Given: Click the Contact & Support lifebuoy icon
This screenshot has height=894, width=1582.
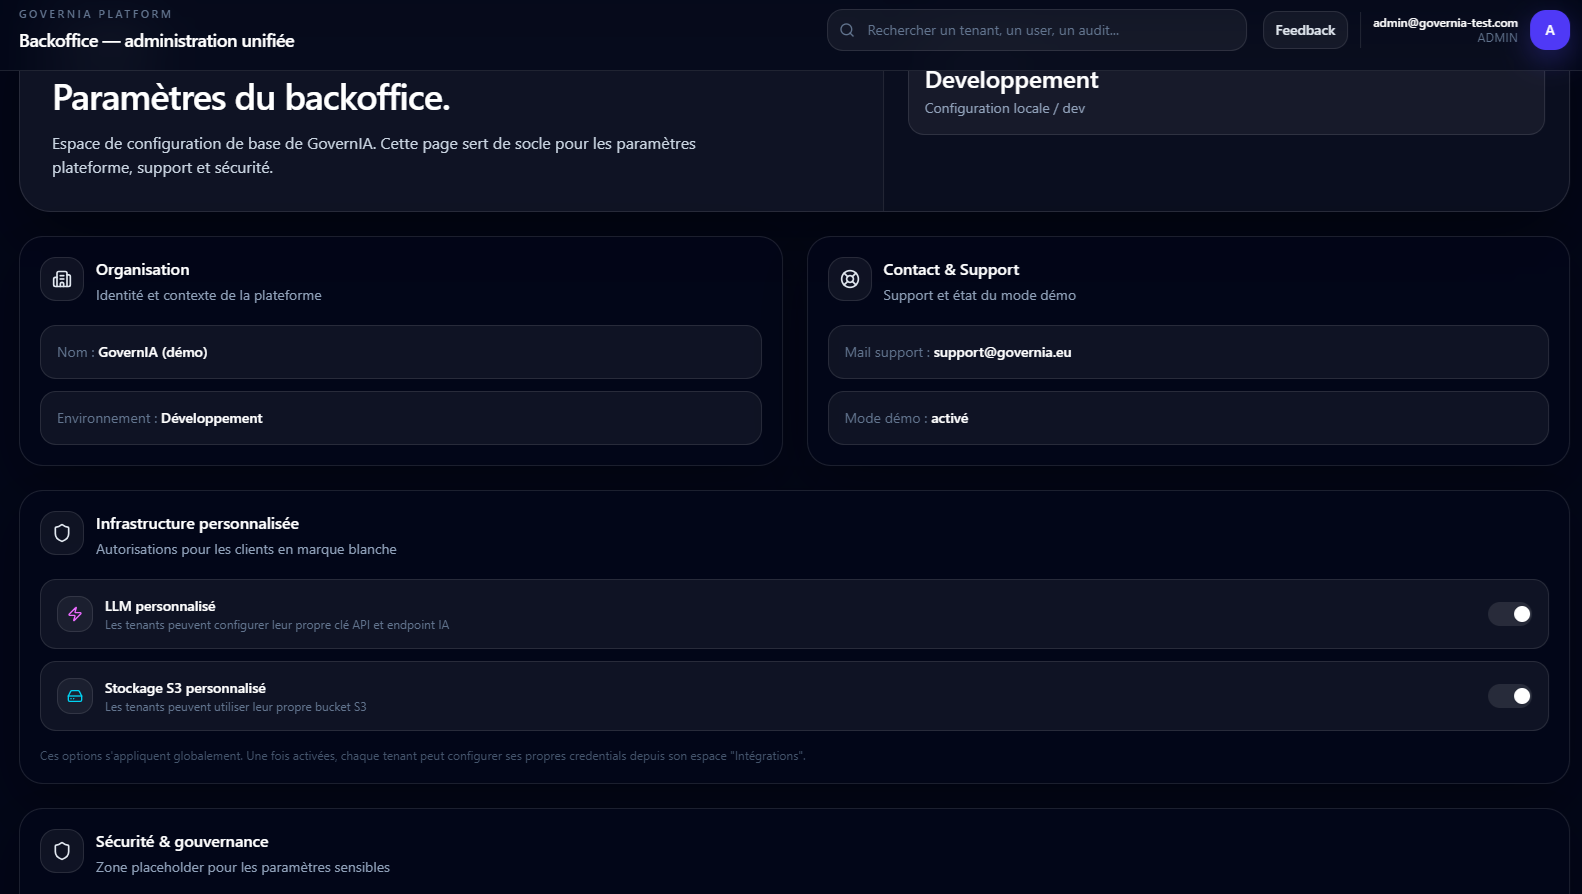Looking at the screenshot, I should coord(850,279).
